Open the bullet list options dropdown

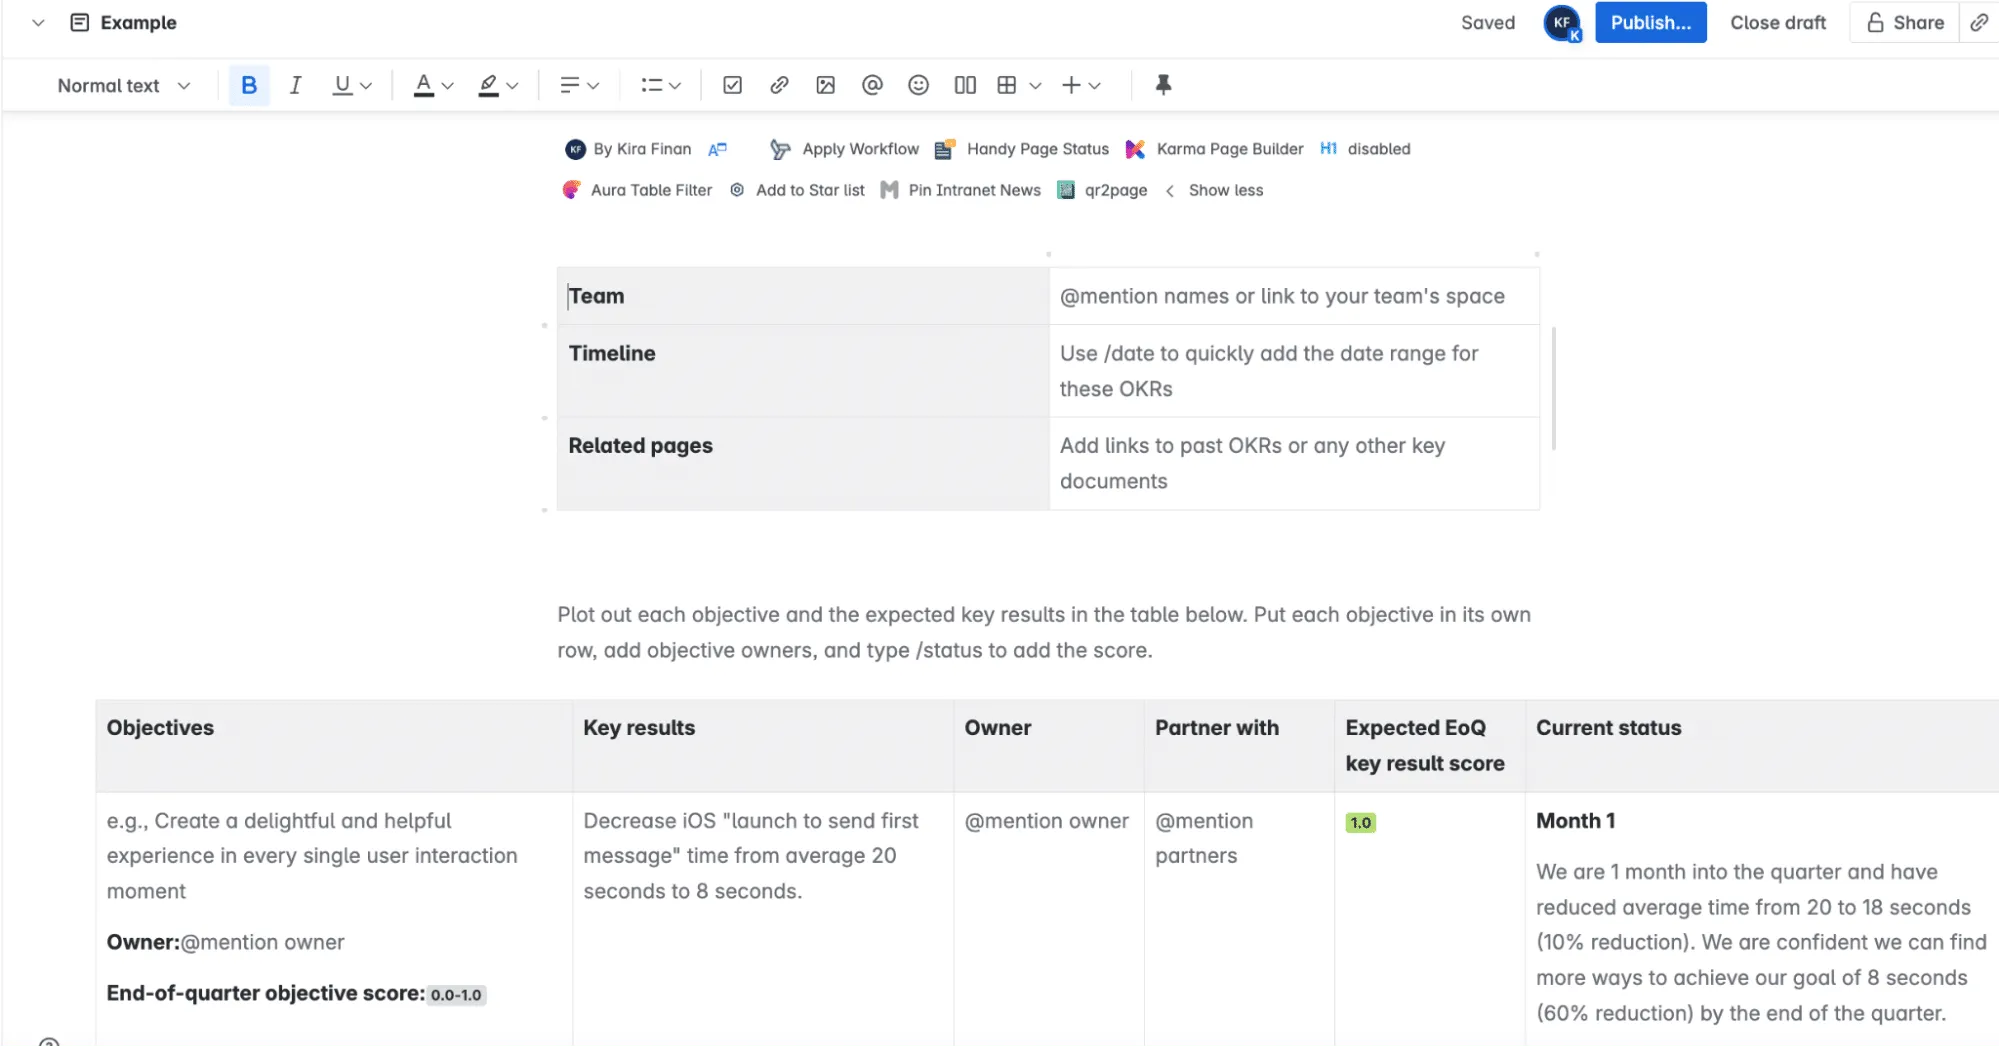661,85
